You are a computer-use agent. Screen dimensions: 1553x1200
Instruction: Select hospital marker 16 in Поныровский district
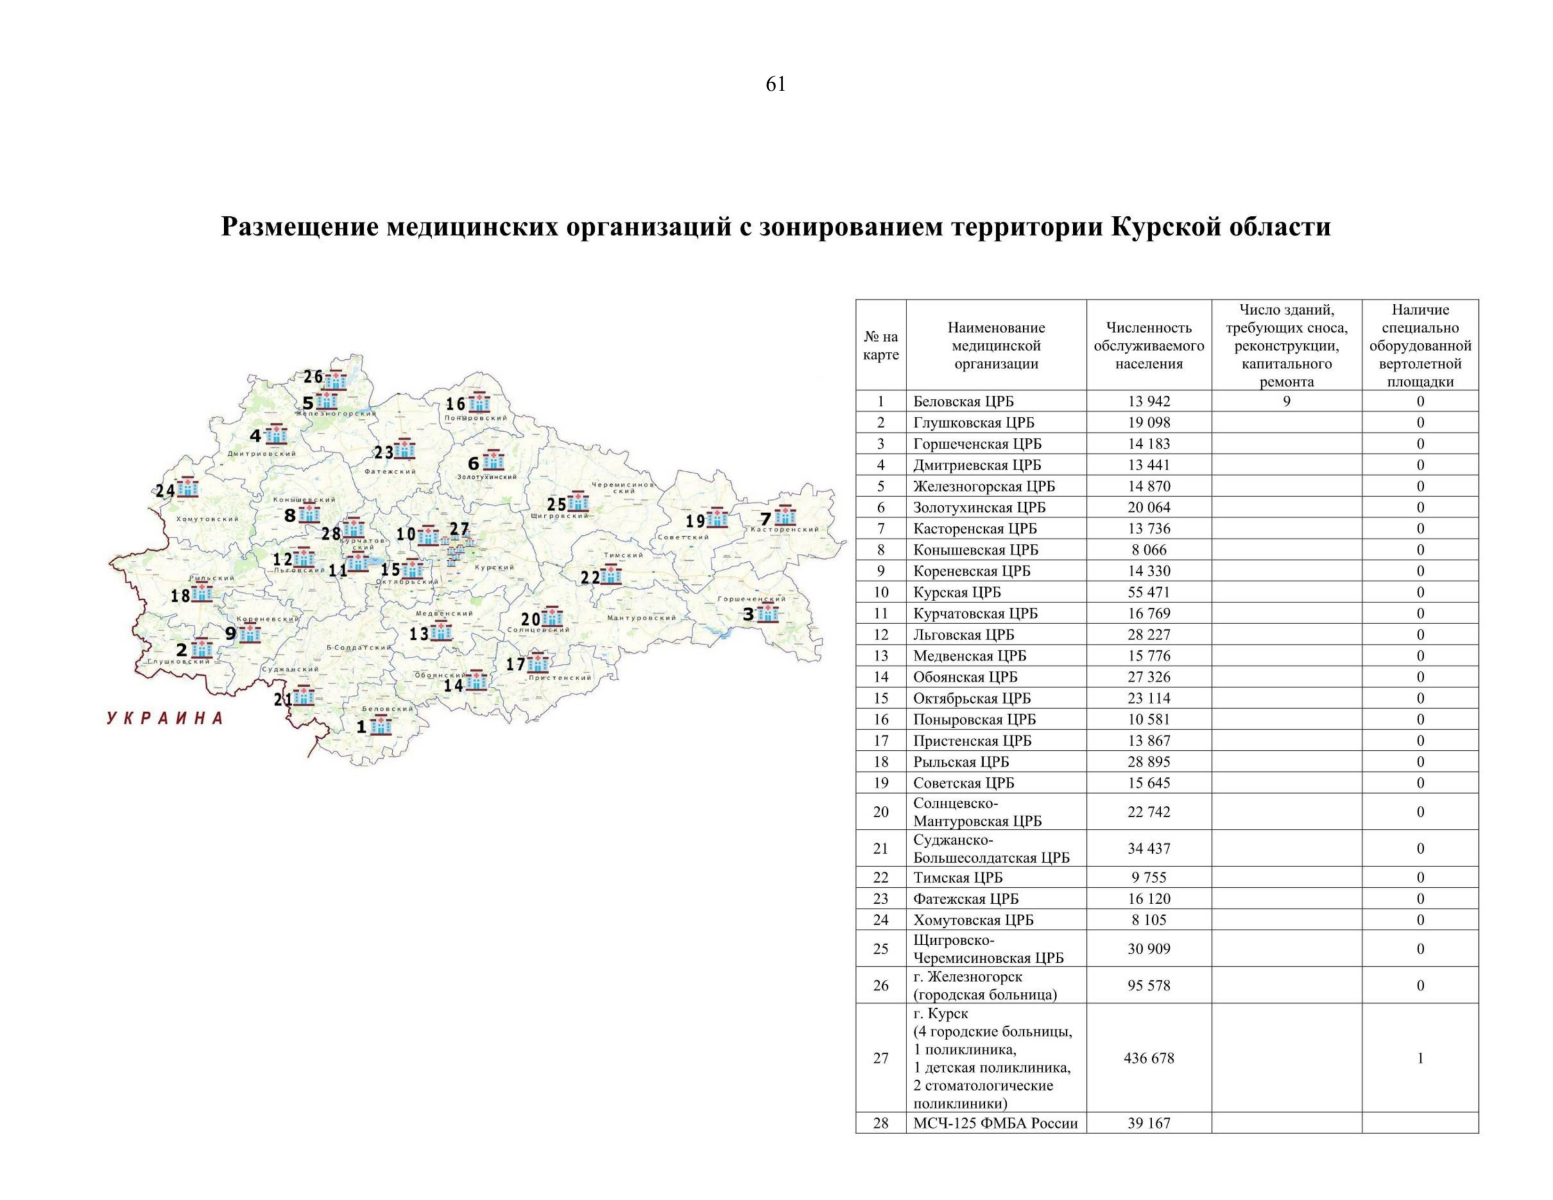coord(478,405)
